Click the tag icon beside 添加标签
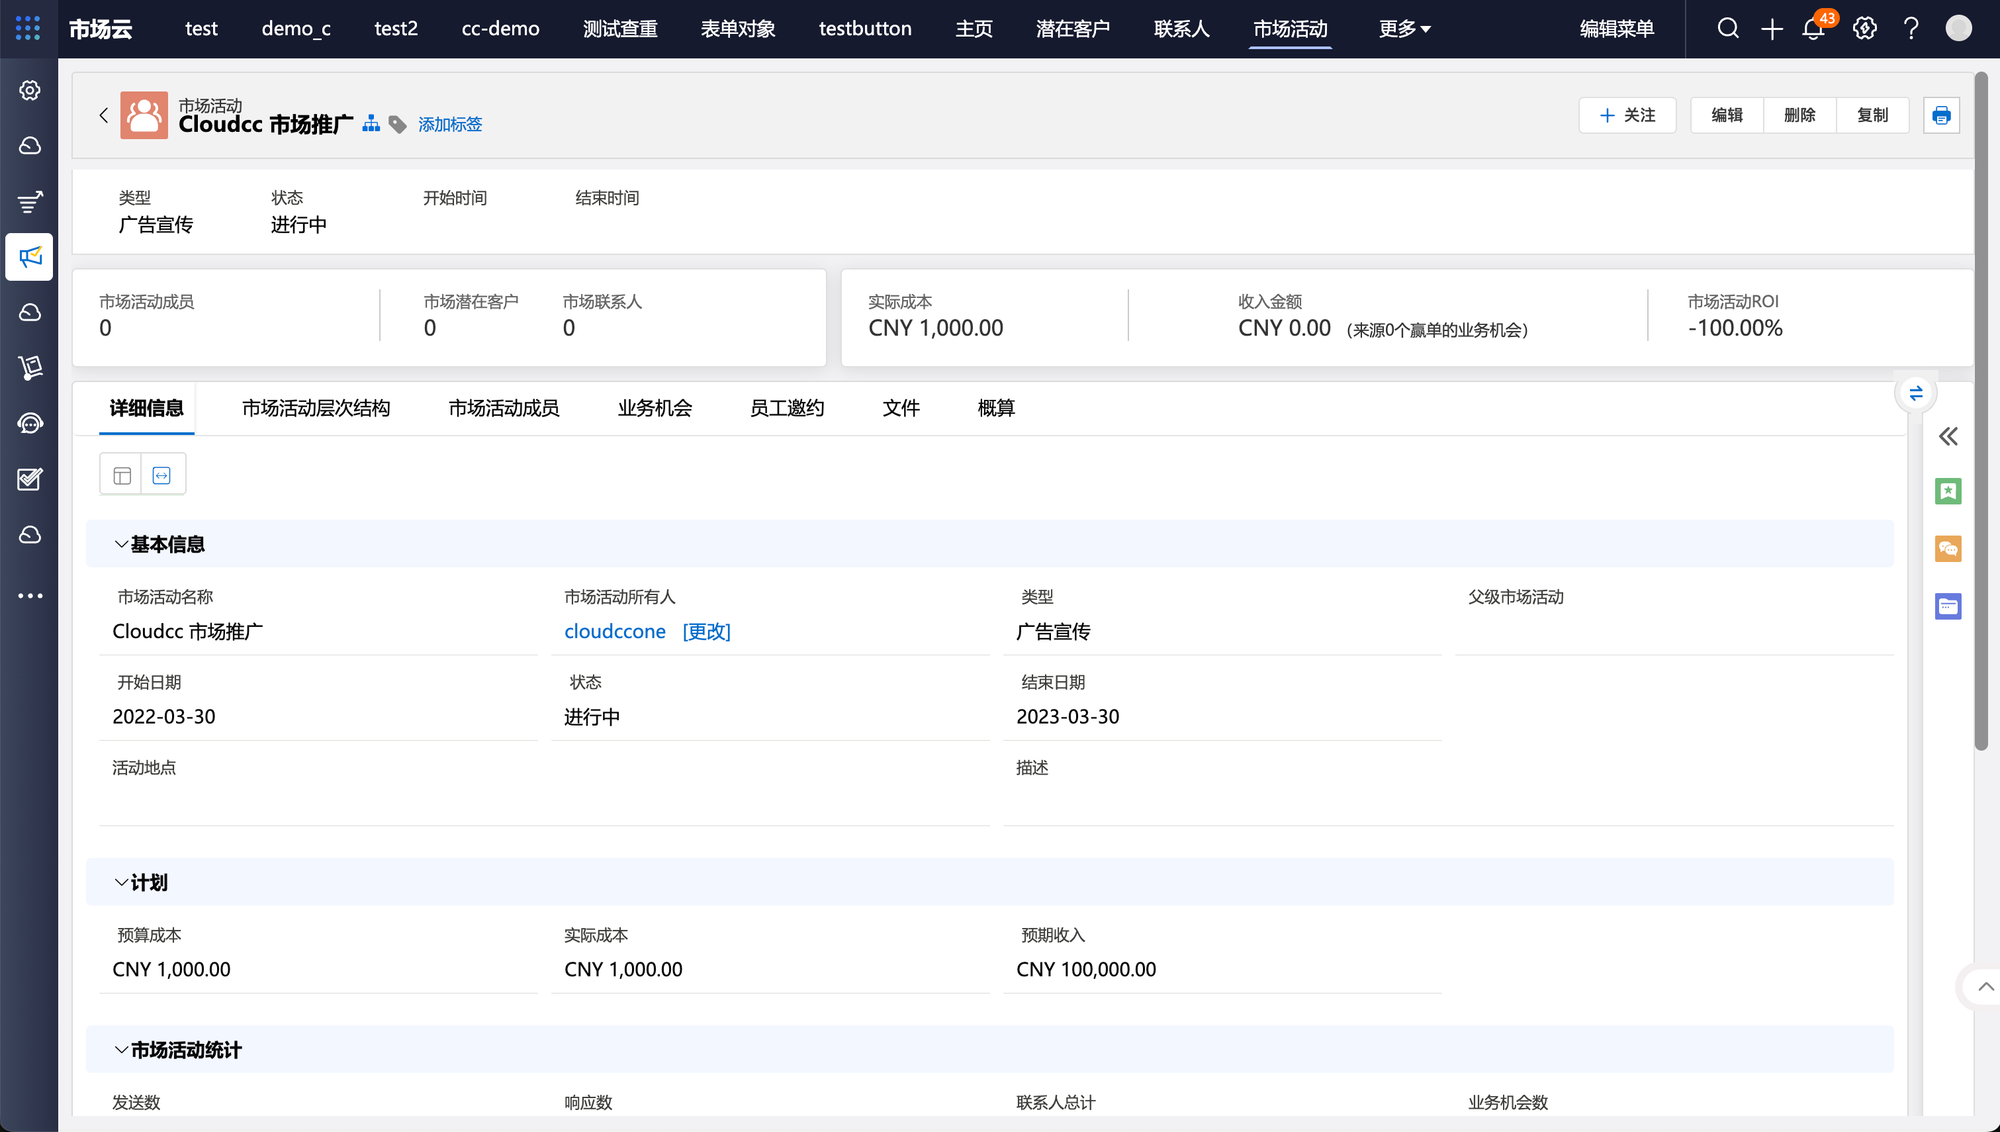The image size is (2000, 1132). click(x=397, y=124)
